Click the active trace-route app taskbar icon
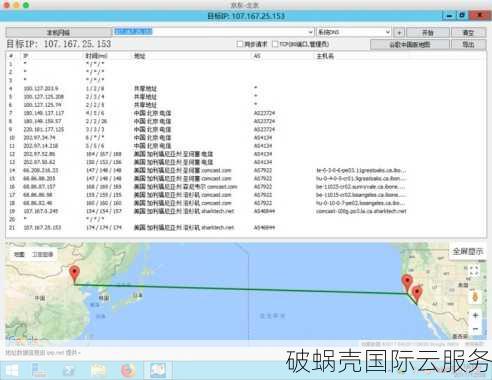 coord(158,370)
